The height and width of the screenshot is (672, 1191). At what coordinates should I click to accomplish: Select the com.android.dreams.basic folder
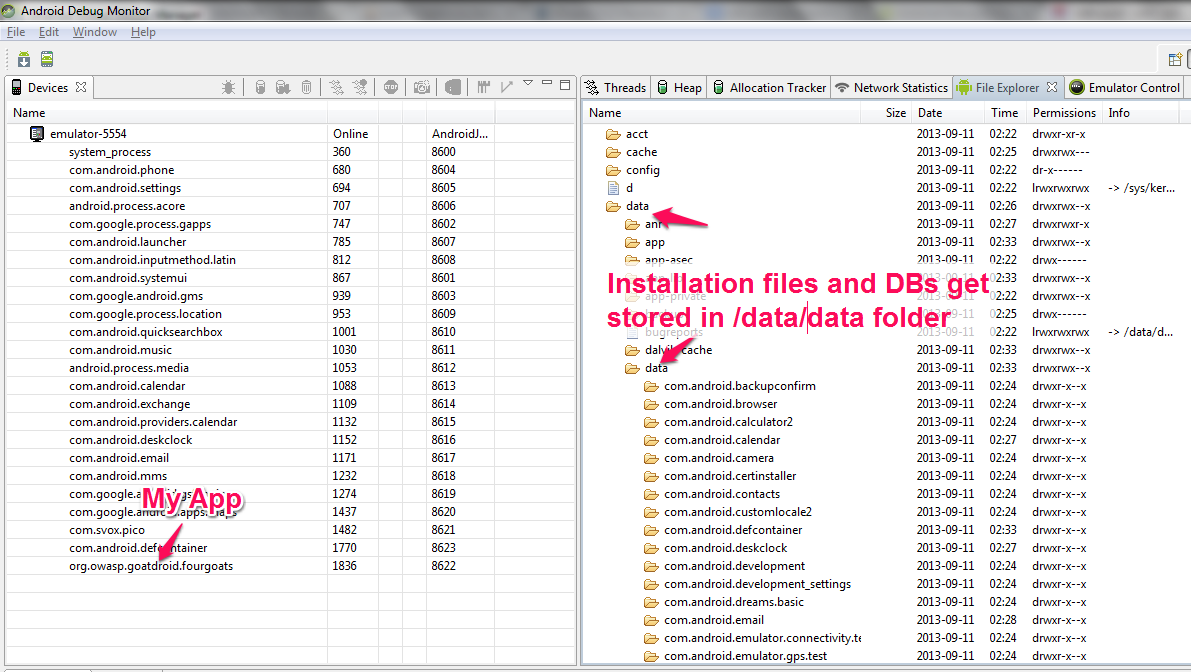734,602
